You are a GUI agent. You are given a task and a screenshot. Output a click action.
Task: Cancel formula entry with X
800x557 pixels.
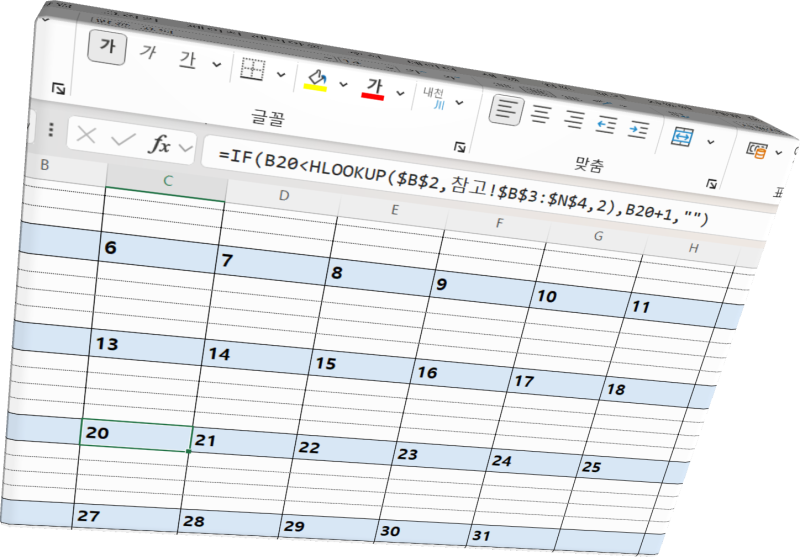tap(86, 136)
